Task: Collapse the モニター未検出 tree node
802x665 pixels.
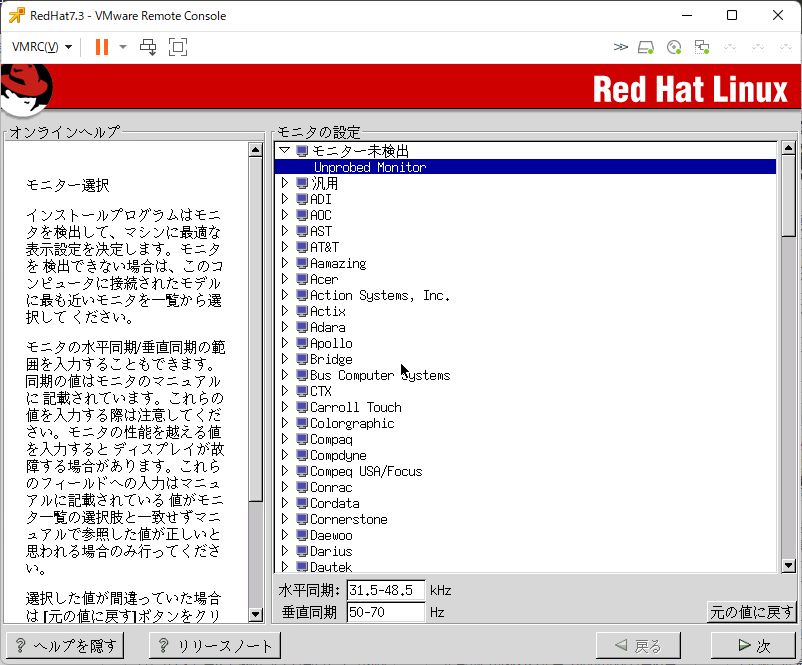Action: (x=285, y=150)
